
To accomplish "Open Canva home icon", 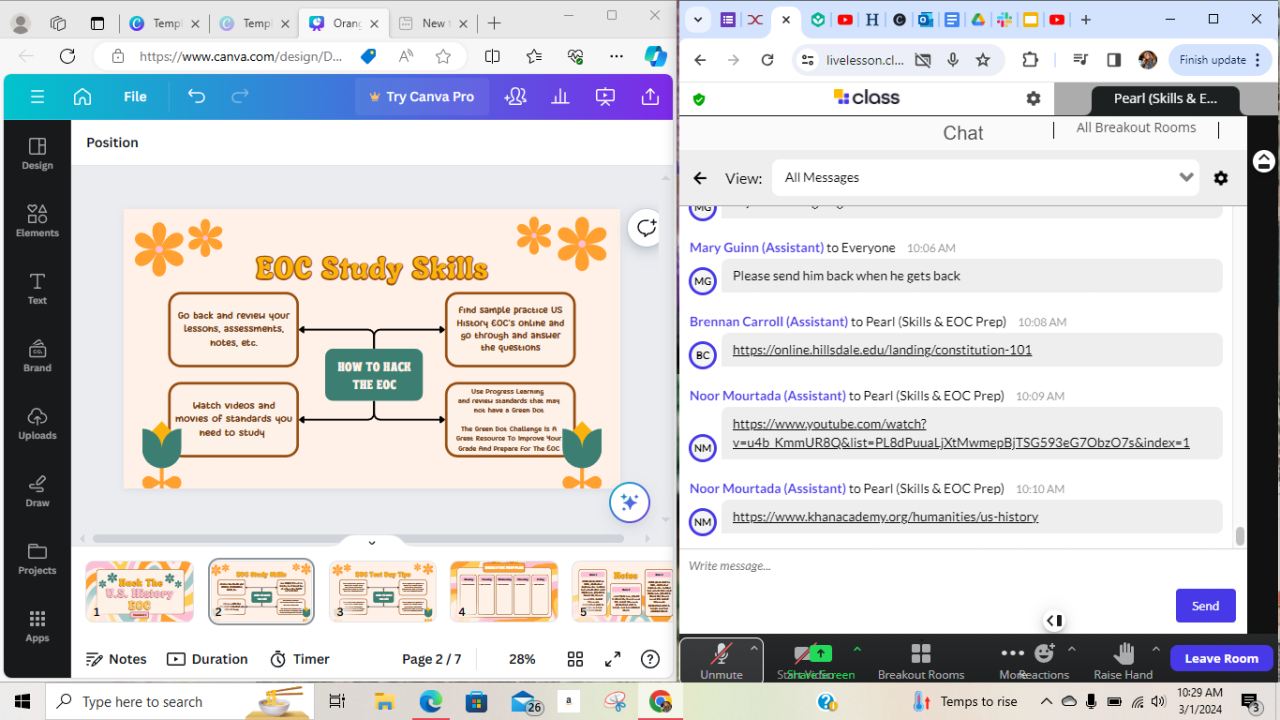I will (83, 97).
